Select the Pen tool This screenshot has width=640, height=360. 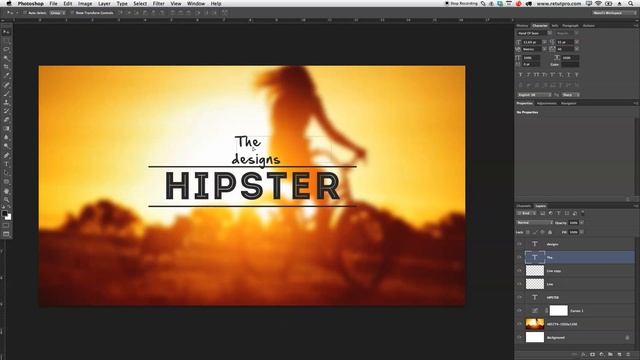pos(6,156)
